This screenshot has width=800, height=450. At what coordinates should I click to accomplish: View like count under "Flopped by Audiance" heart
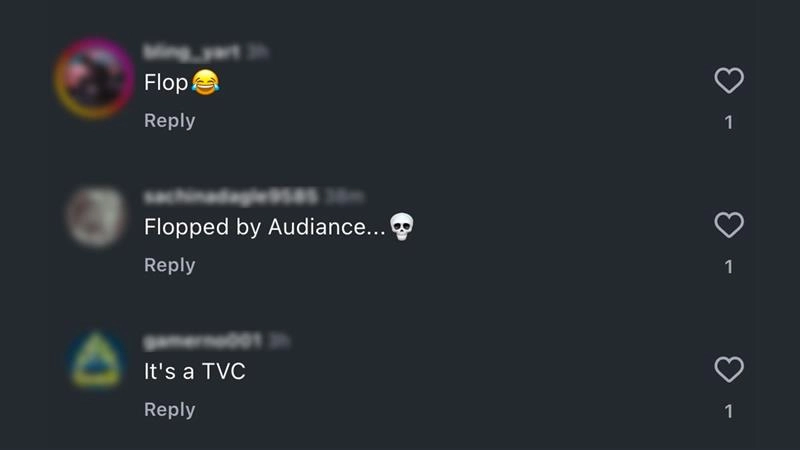[x=729, y=267]
